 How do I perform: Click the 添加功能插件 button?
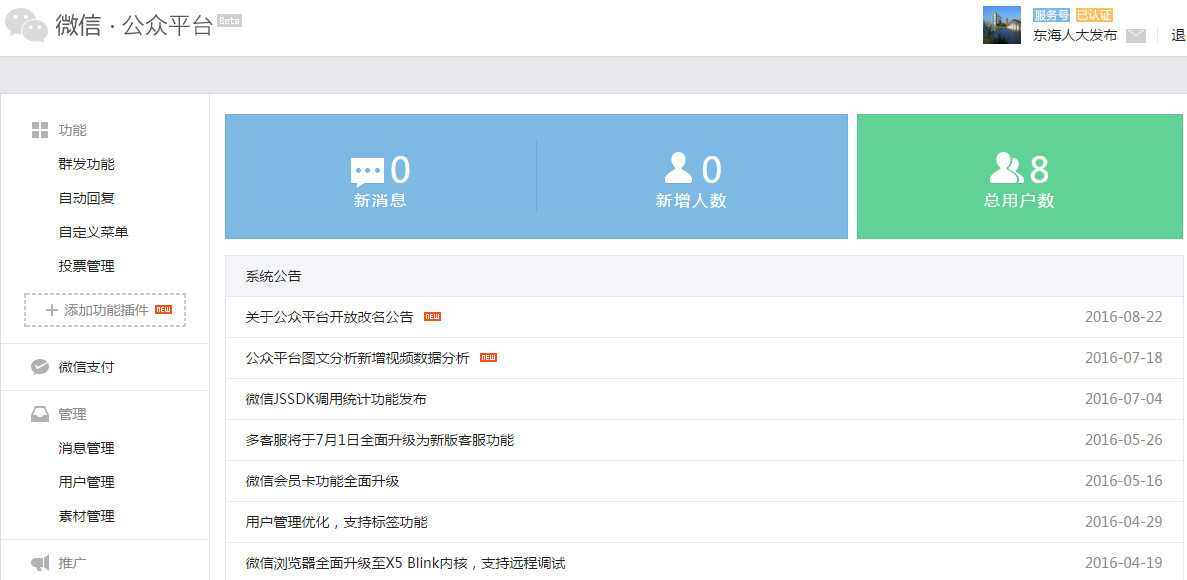pyautogui.click(x=105, y=310)
